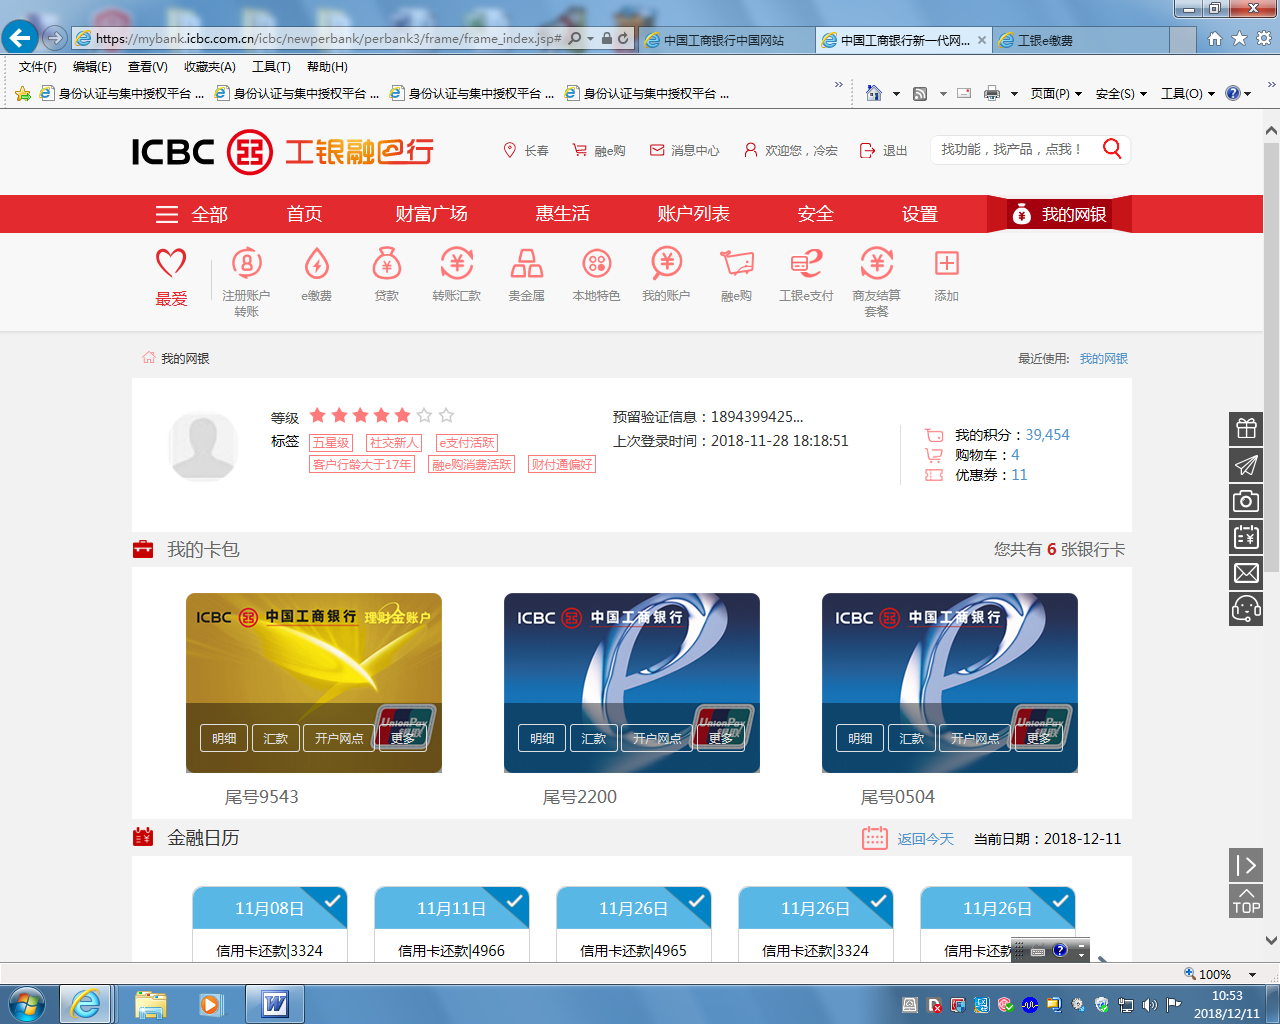Open 设置 tab in navigation bar
Viewport: 1280px width, 1024px height.
coord(919,214)
